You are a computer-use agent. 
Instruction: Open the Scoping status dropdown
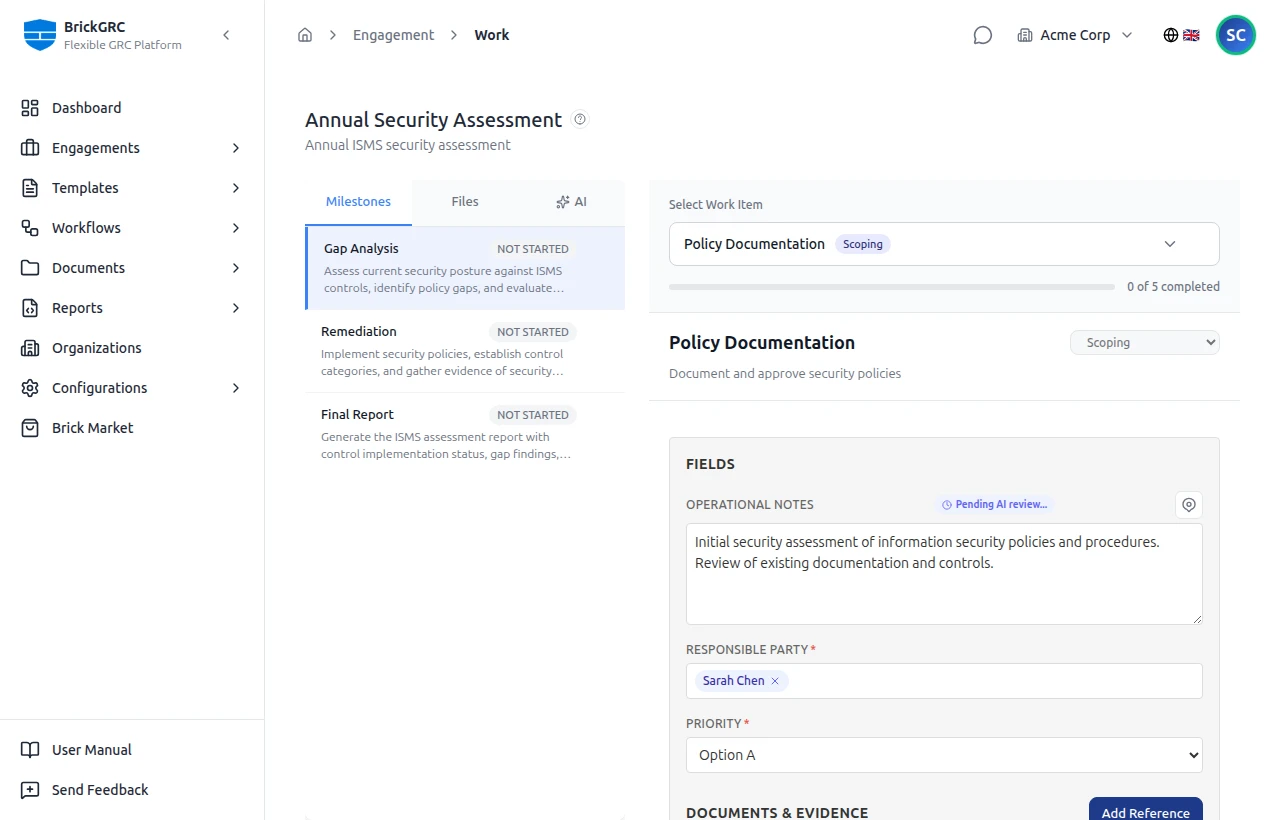tap(1144, 342)
